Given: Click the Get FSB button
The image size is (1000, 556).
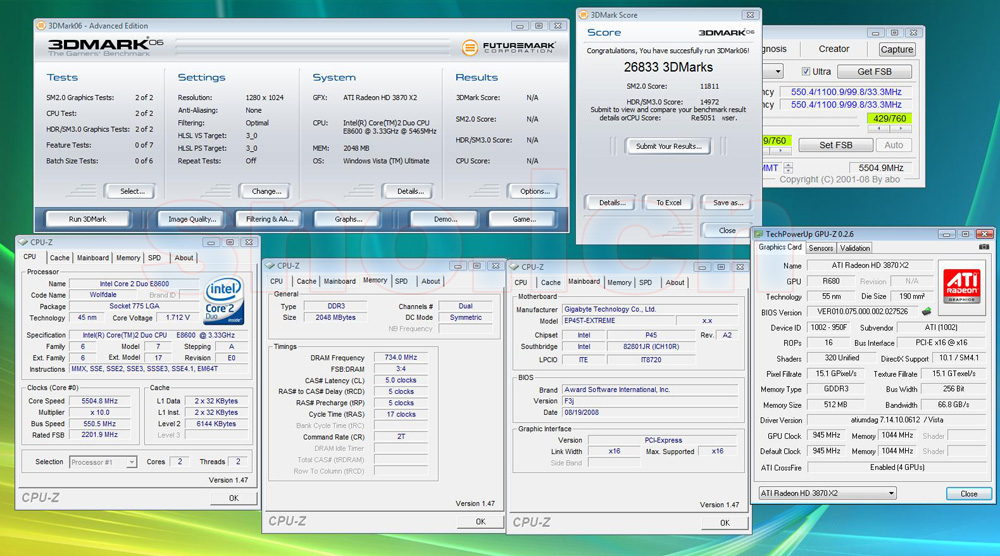Looking at the screenshot, I should [874, 71].
